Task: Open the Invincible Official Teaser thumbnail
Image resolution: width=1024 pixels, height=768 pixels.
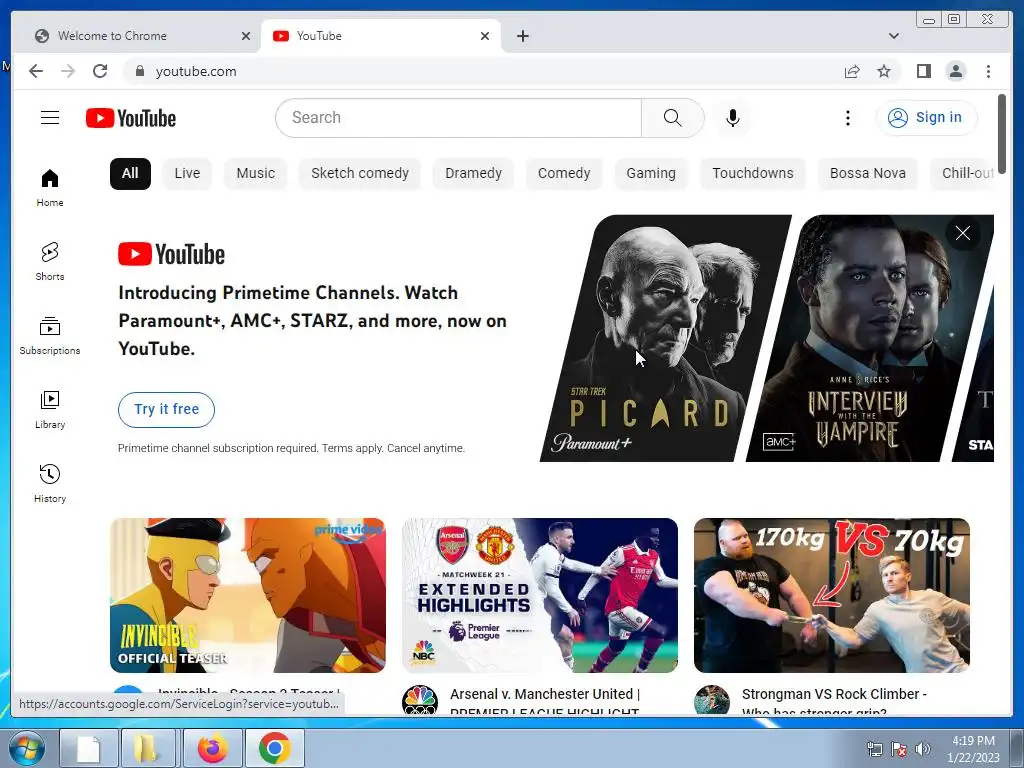Action: [248, 595]
